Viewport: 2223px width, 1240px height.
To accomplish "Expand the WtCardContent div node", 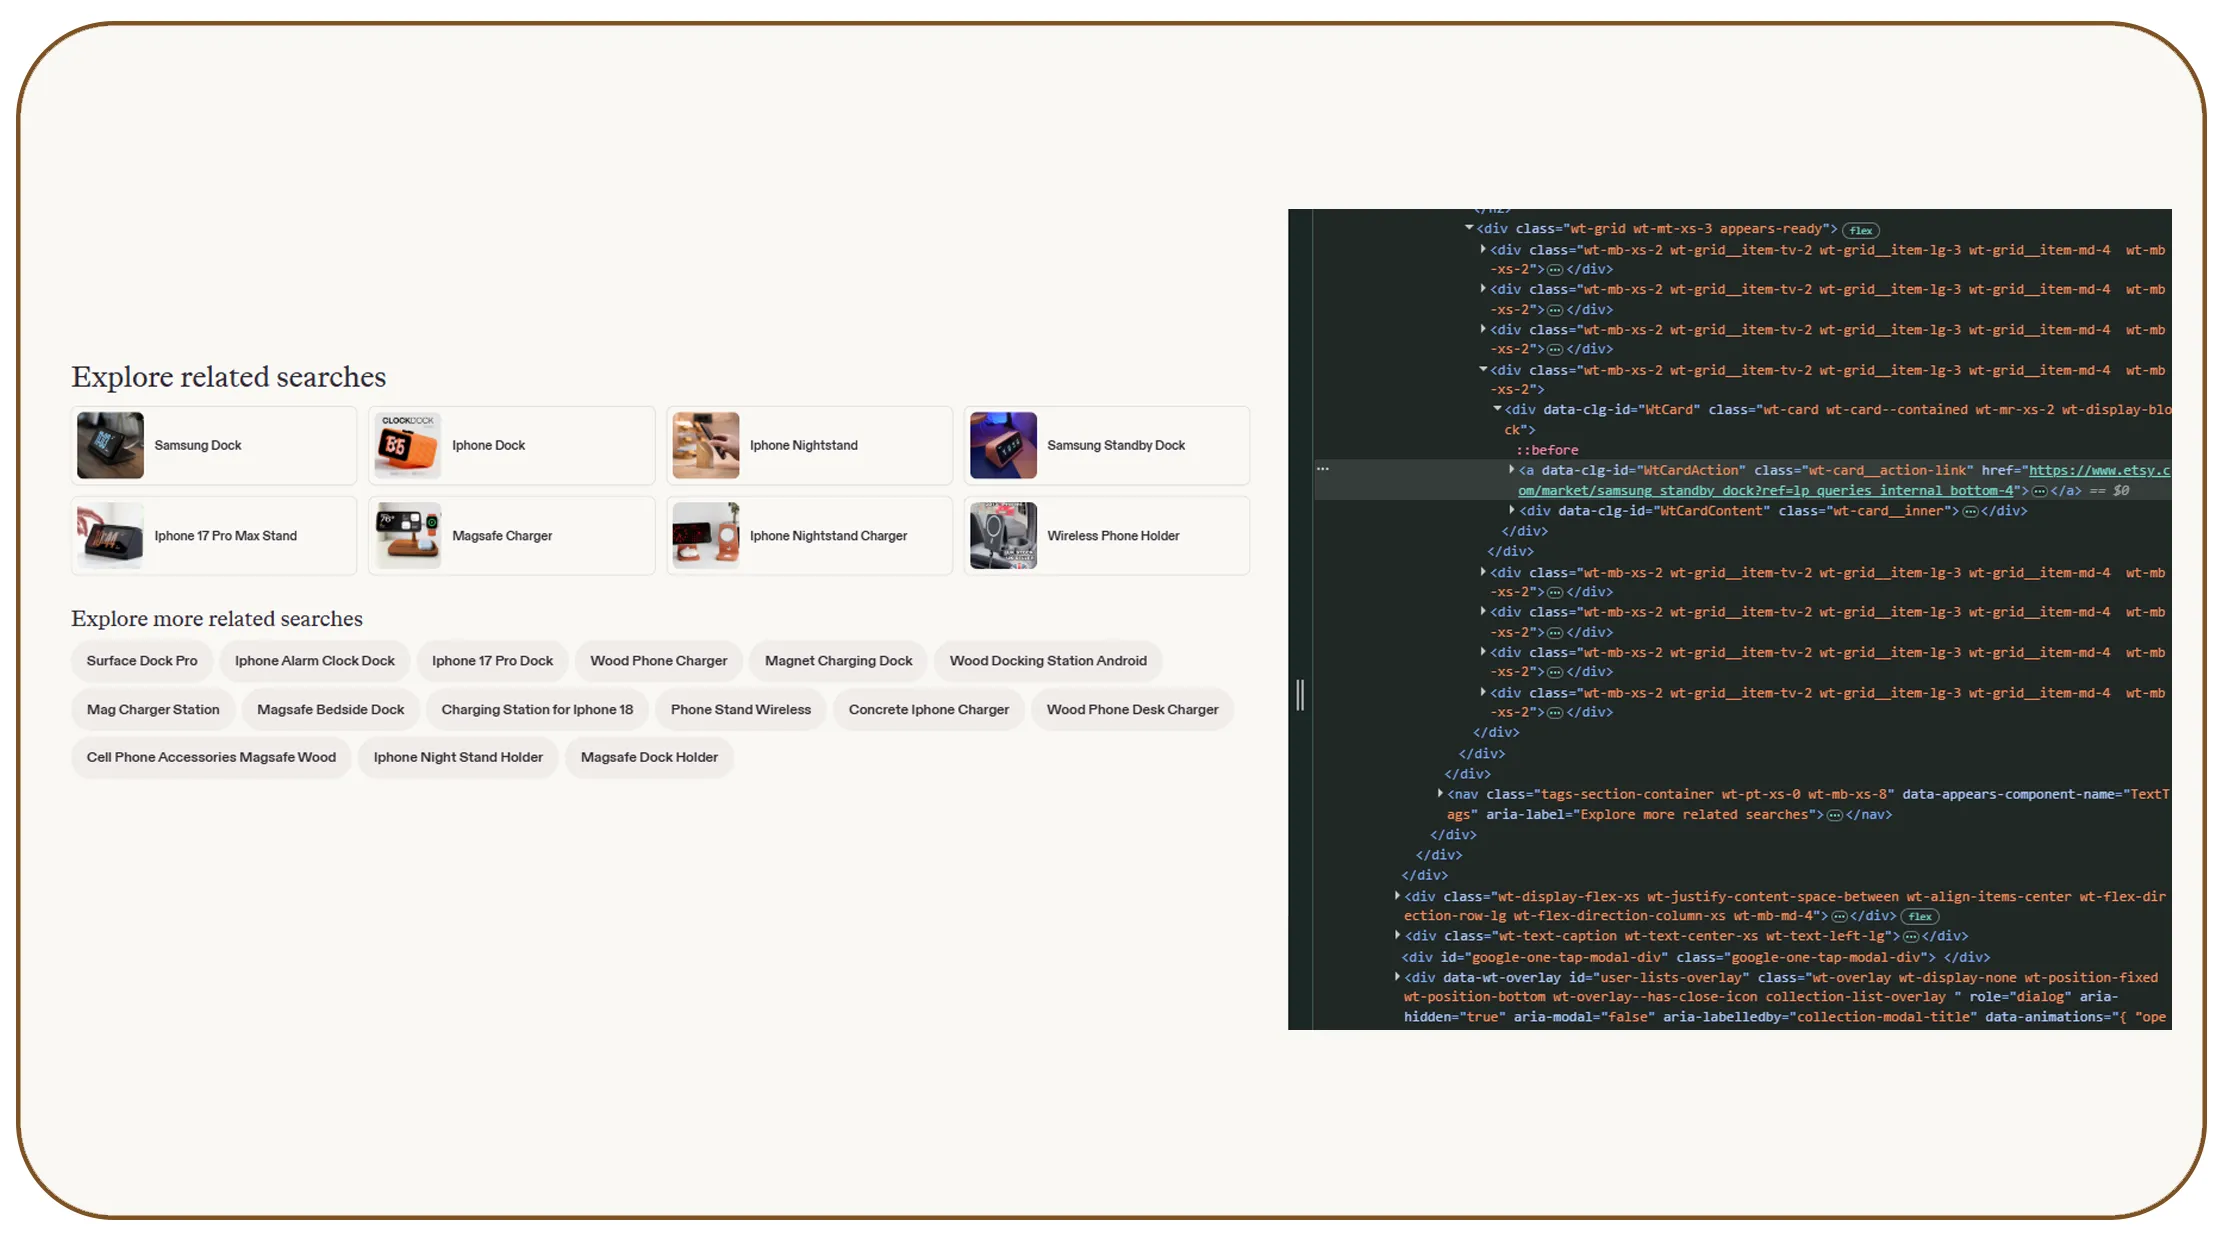I will coord(1511,510).
